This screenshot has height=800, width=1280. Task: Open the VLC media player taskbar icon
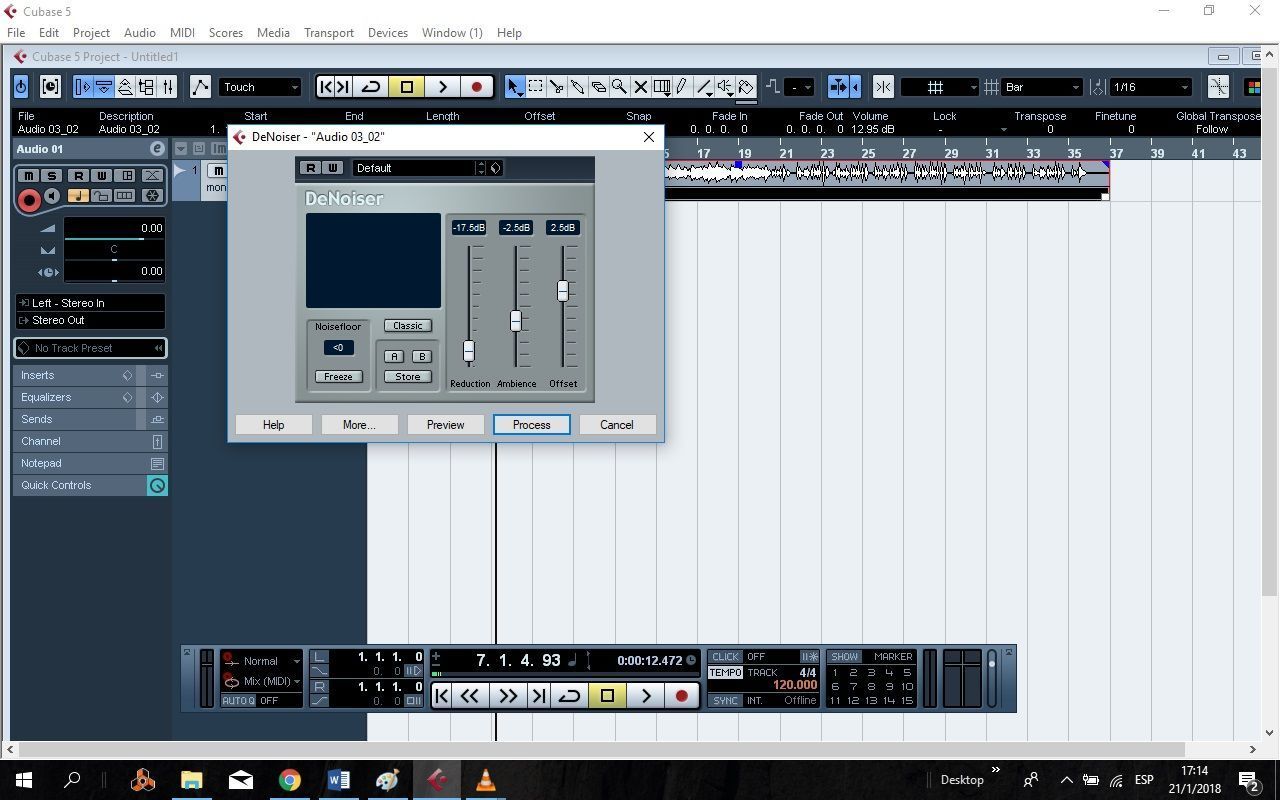pyautogui.click(x=485, y=780)
